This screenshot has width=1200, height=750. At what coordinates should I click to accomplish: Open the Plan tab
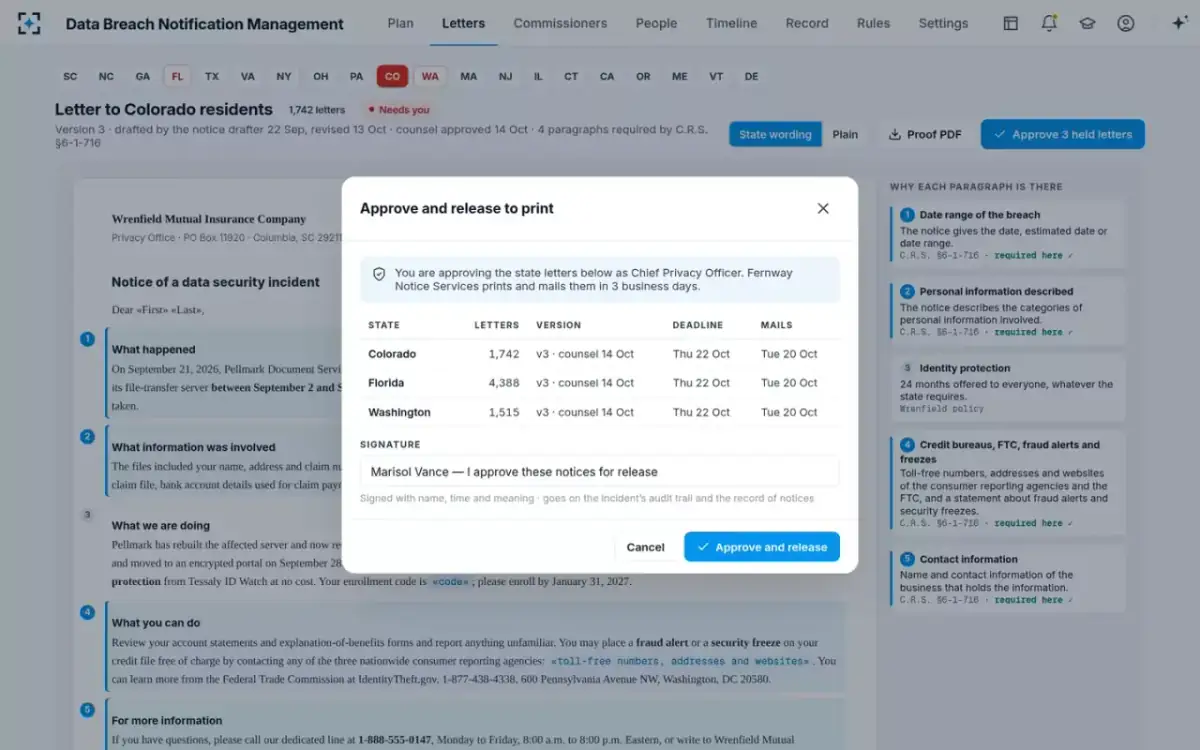400,23
